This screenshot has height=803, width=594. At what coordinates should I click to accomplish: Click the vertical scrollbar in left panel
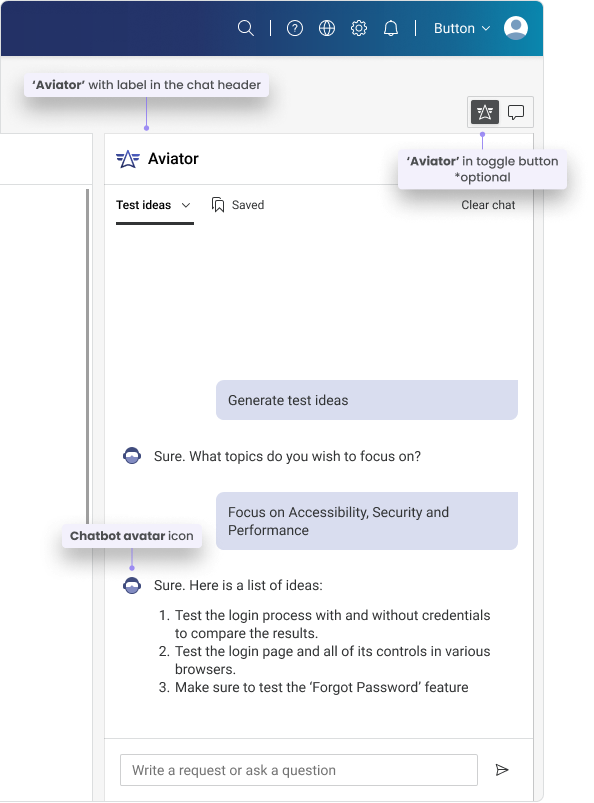tap(88, 358)
